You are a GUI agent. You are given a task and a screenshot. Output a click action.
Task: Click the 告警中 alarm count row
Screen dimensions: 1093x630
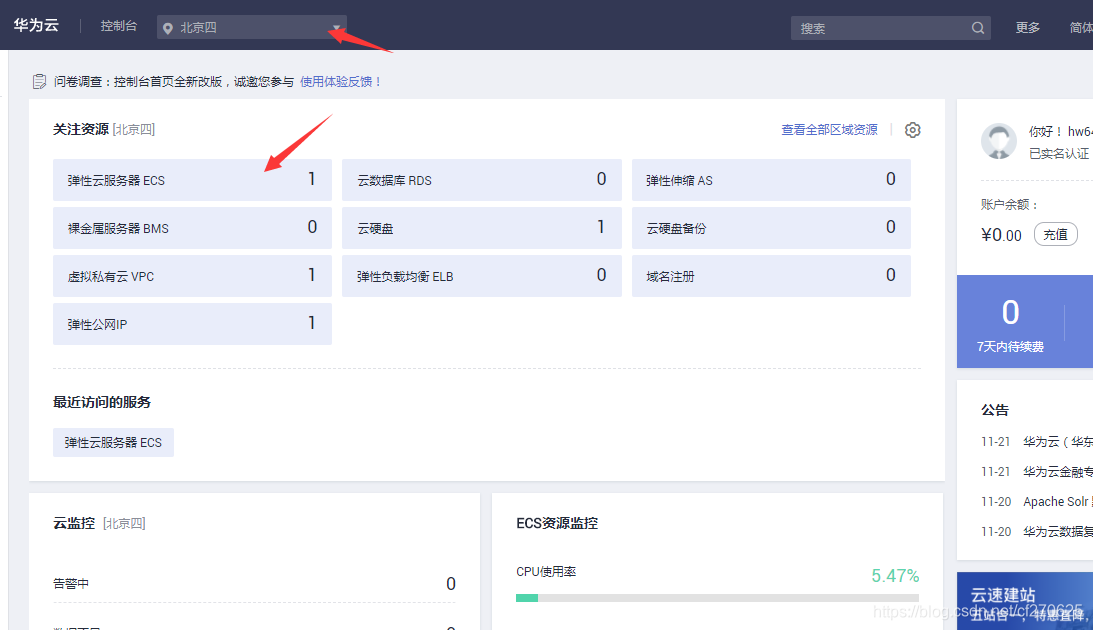(254, 583)
